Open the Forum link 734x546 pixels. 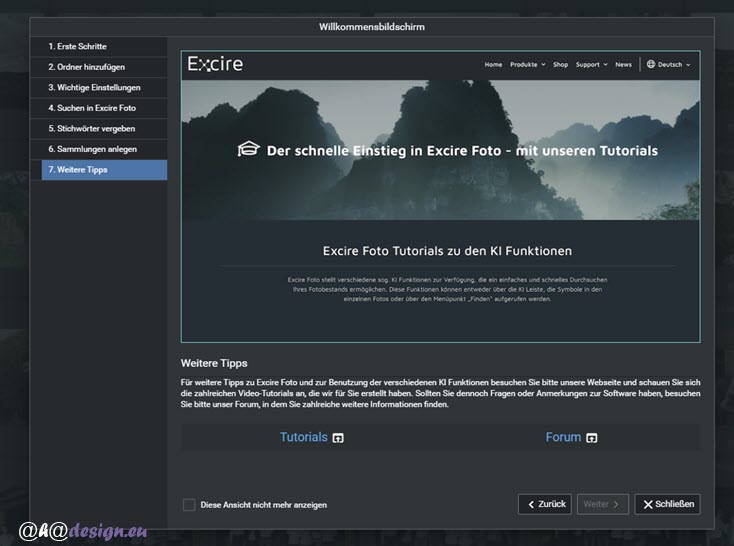563,437
